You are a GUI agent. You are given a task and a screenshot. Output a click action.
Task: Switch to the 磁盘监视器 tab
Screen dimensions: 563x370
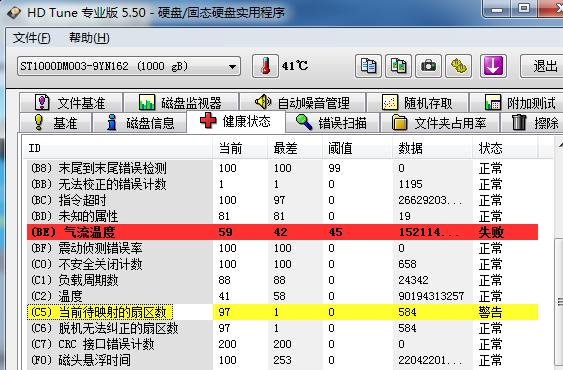[x=181, y=103]
